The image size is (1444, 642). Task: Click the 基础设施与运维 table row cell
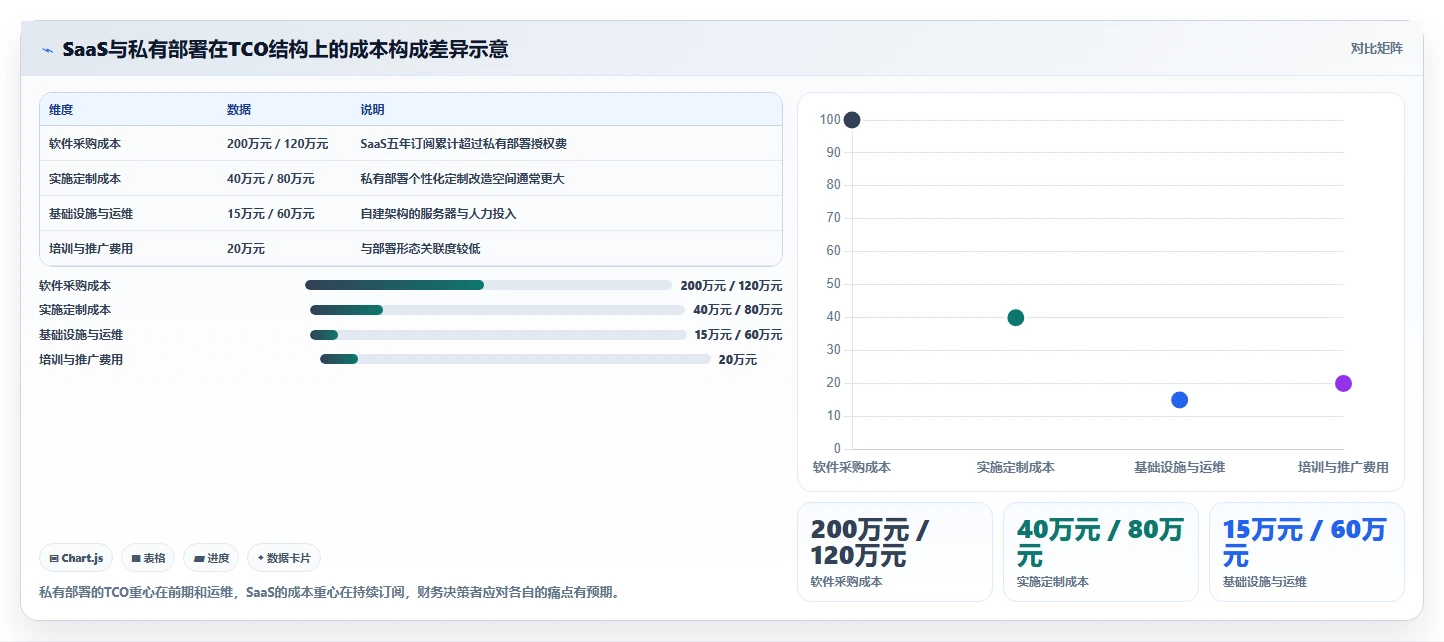click(91, 214)
